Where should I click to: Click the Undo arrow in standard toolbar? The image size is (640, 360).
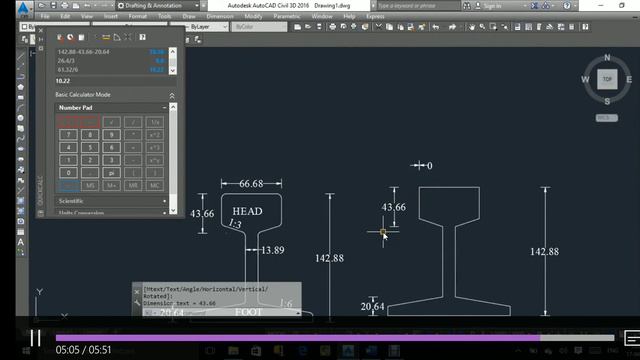pyautogui.click(x=436, y=27)
